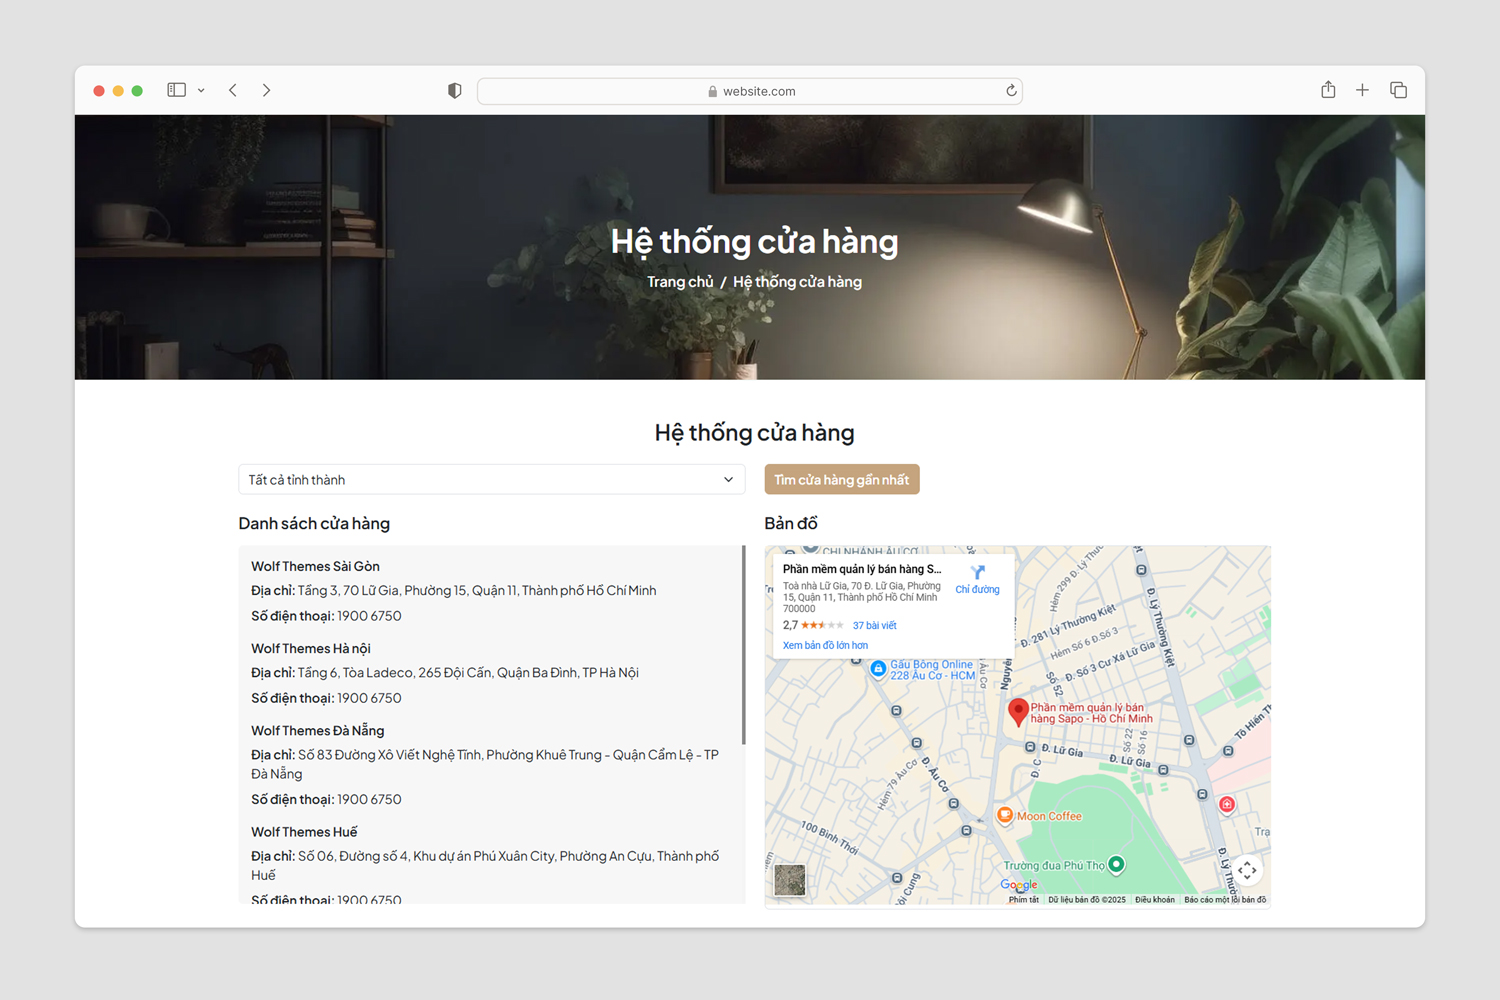
Task: Reload the page using the refresh icon
Action: click(x=1010, y=90)
